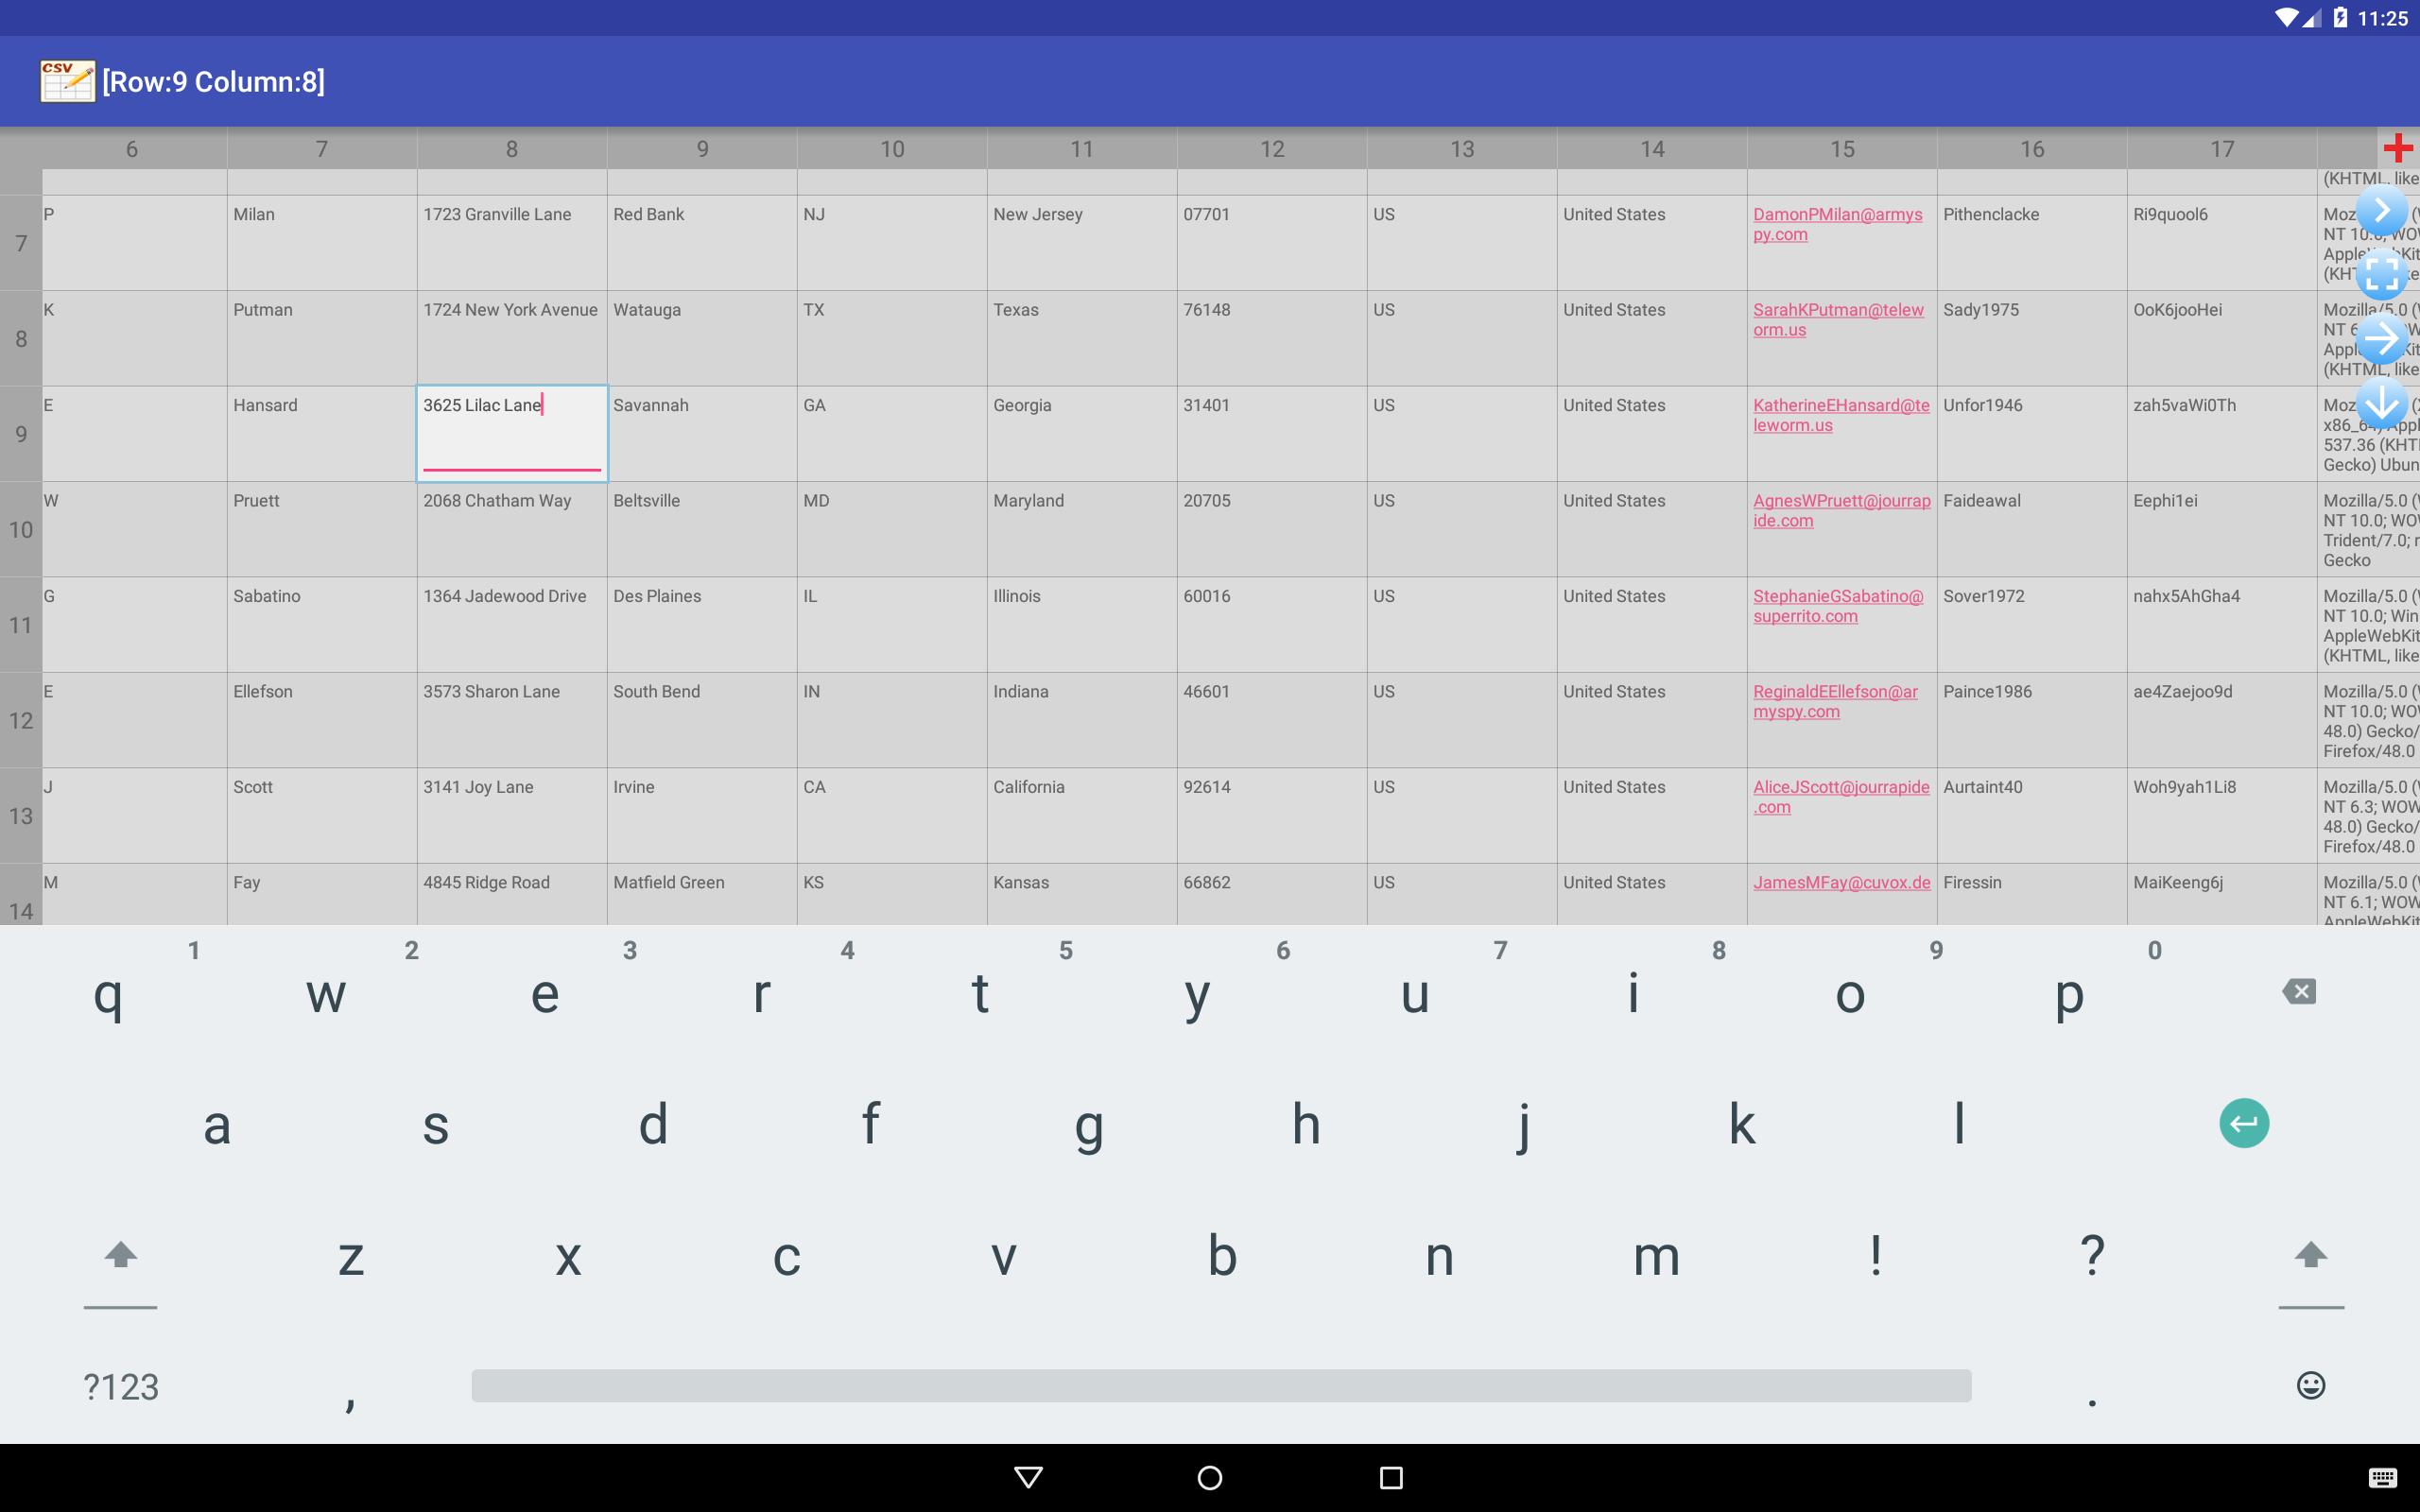Viewport: 2420px width, 1512px height.
Task: Tap the left shift key
Action: (120, 1255)
